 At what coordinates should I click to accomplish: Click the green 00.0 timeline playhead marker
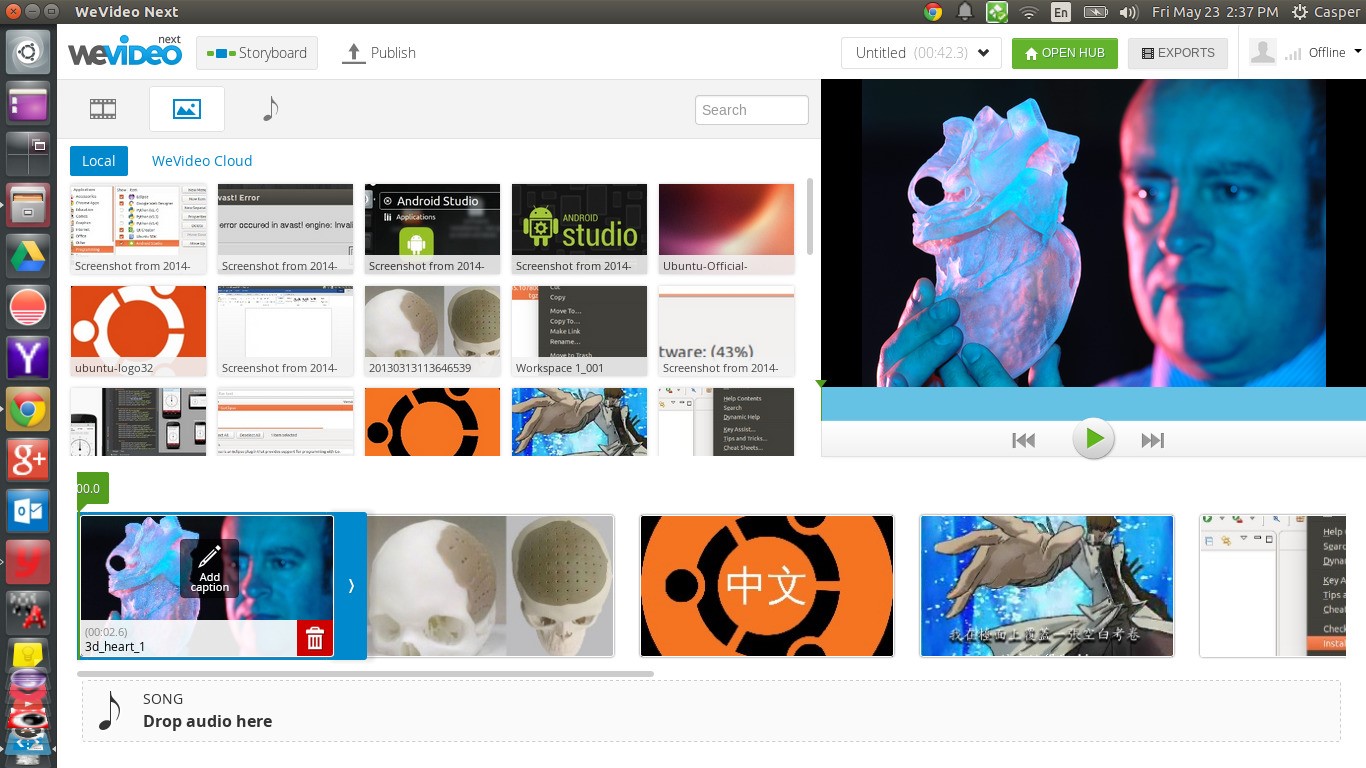click(92, 489)
